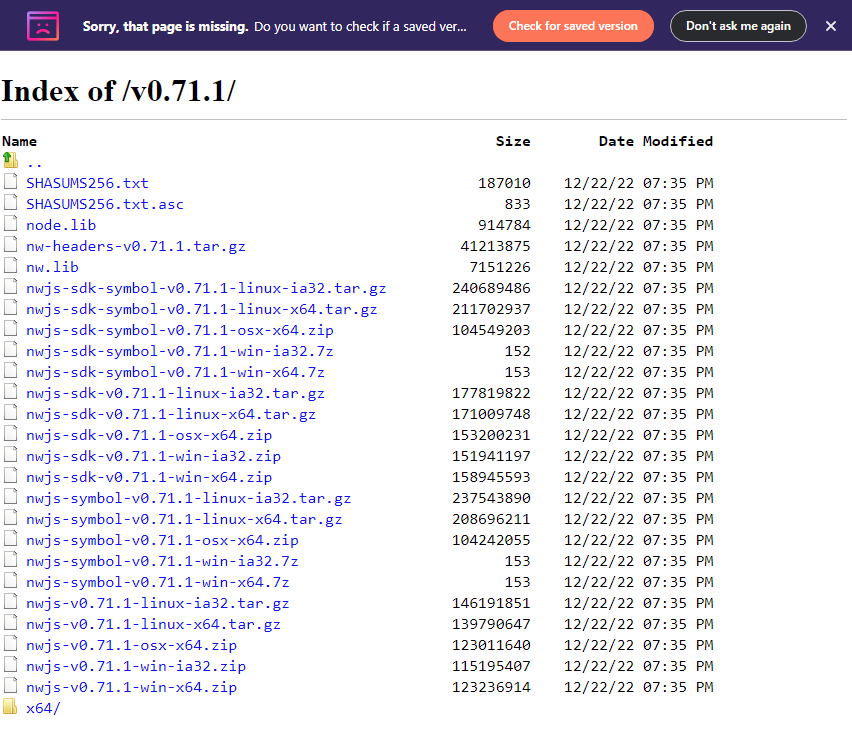Screen dimensions: 852x732
Task: Click the up-arrow parent directory icon
Action: [x=10, y=161]
